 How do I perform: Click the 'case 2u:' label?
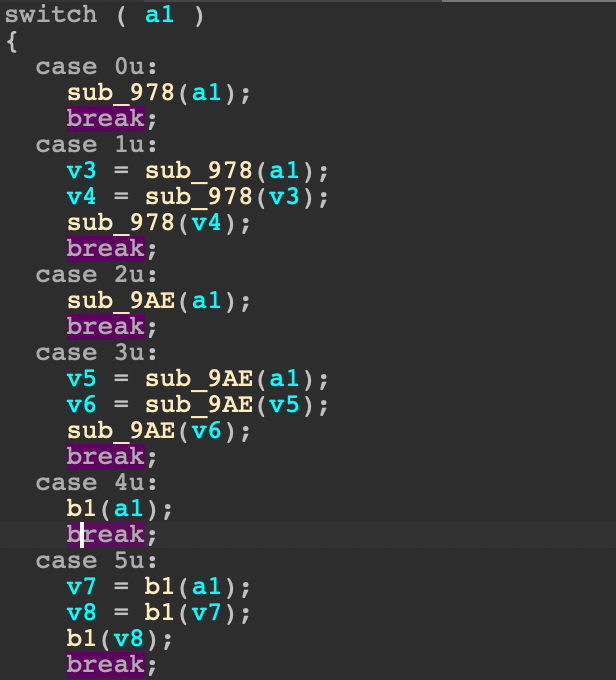(x=96, y=275)
